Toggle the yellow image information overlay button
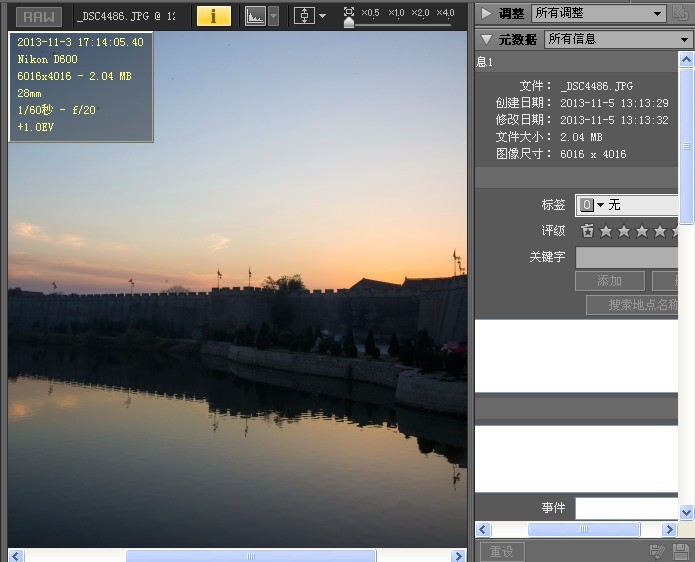 214,16
